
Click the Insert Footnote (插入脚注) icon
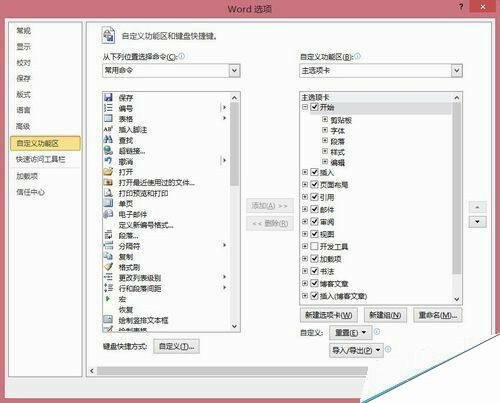(108, 129)
